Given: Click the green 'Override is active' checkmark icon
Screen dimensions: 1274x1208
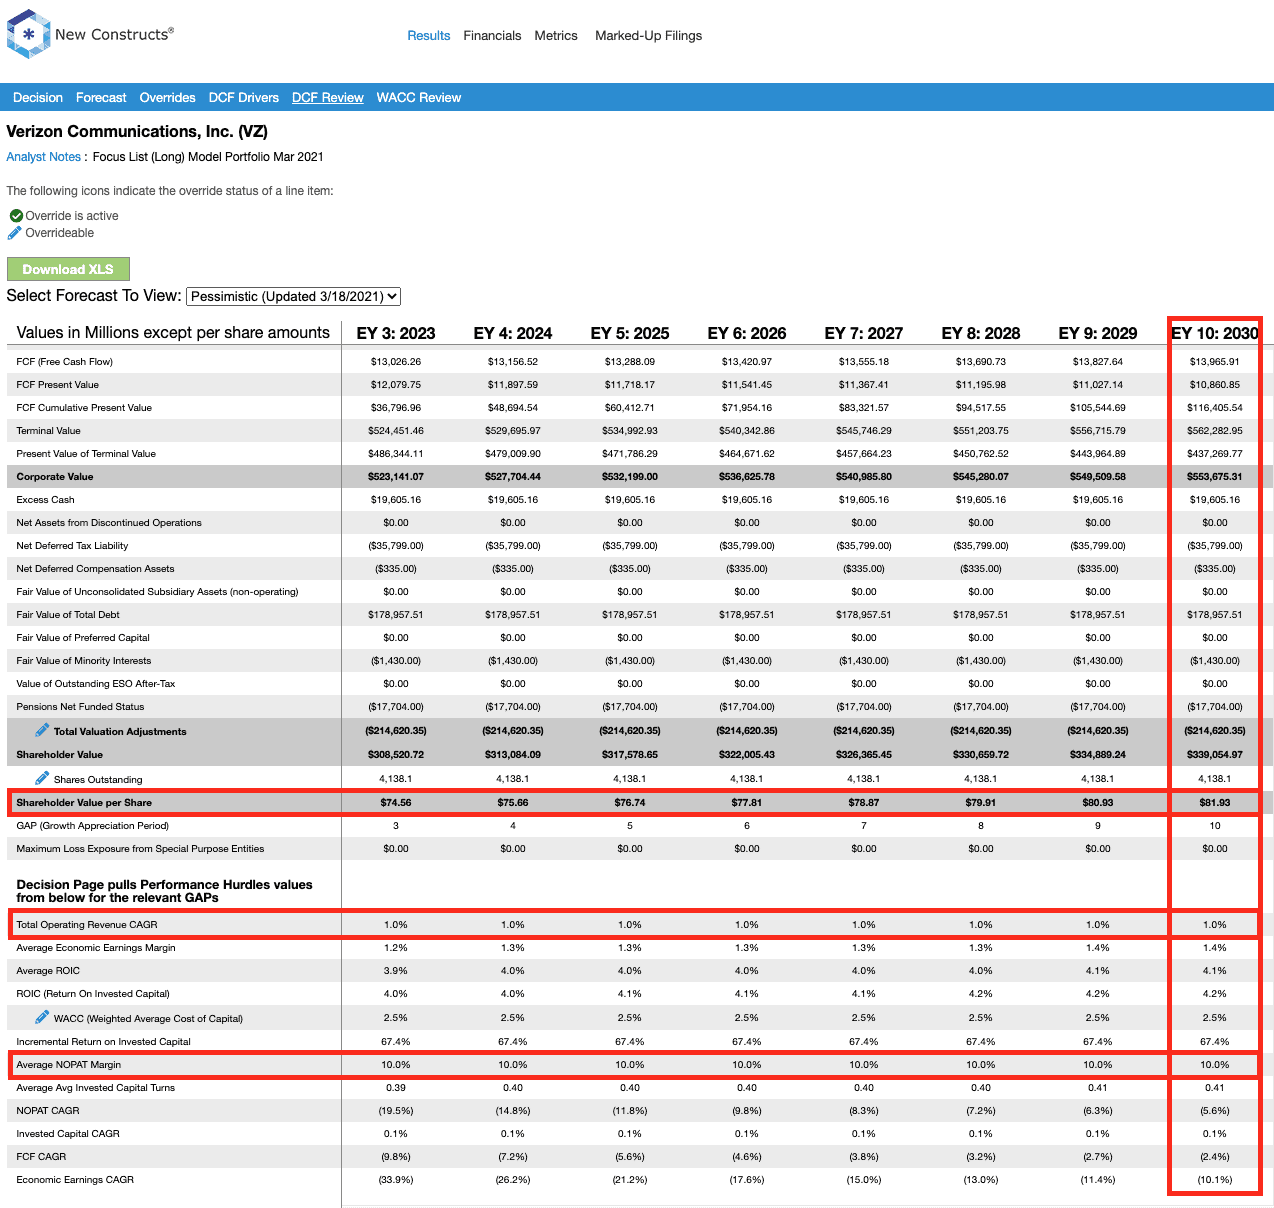Looking at the screenshot, I should point(16,216).
